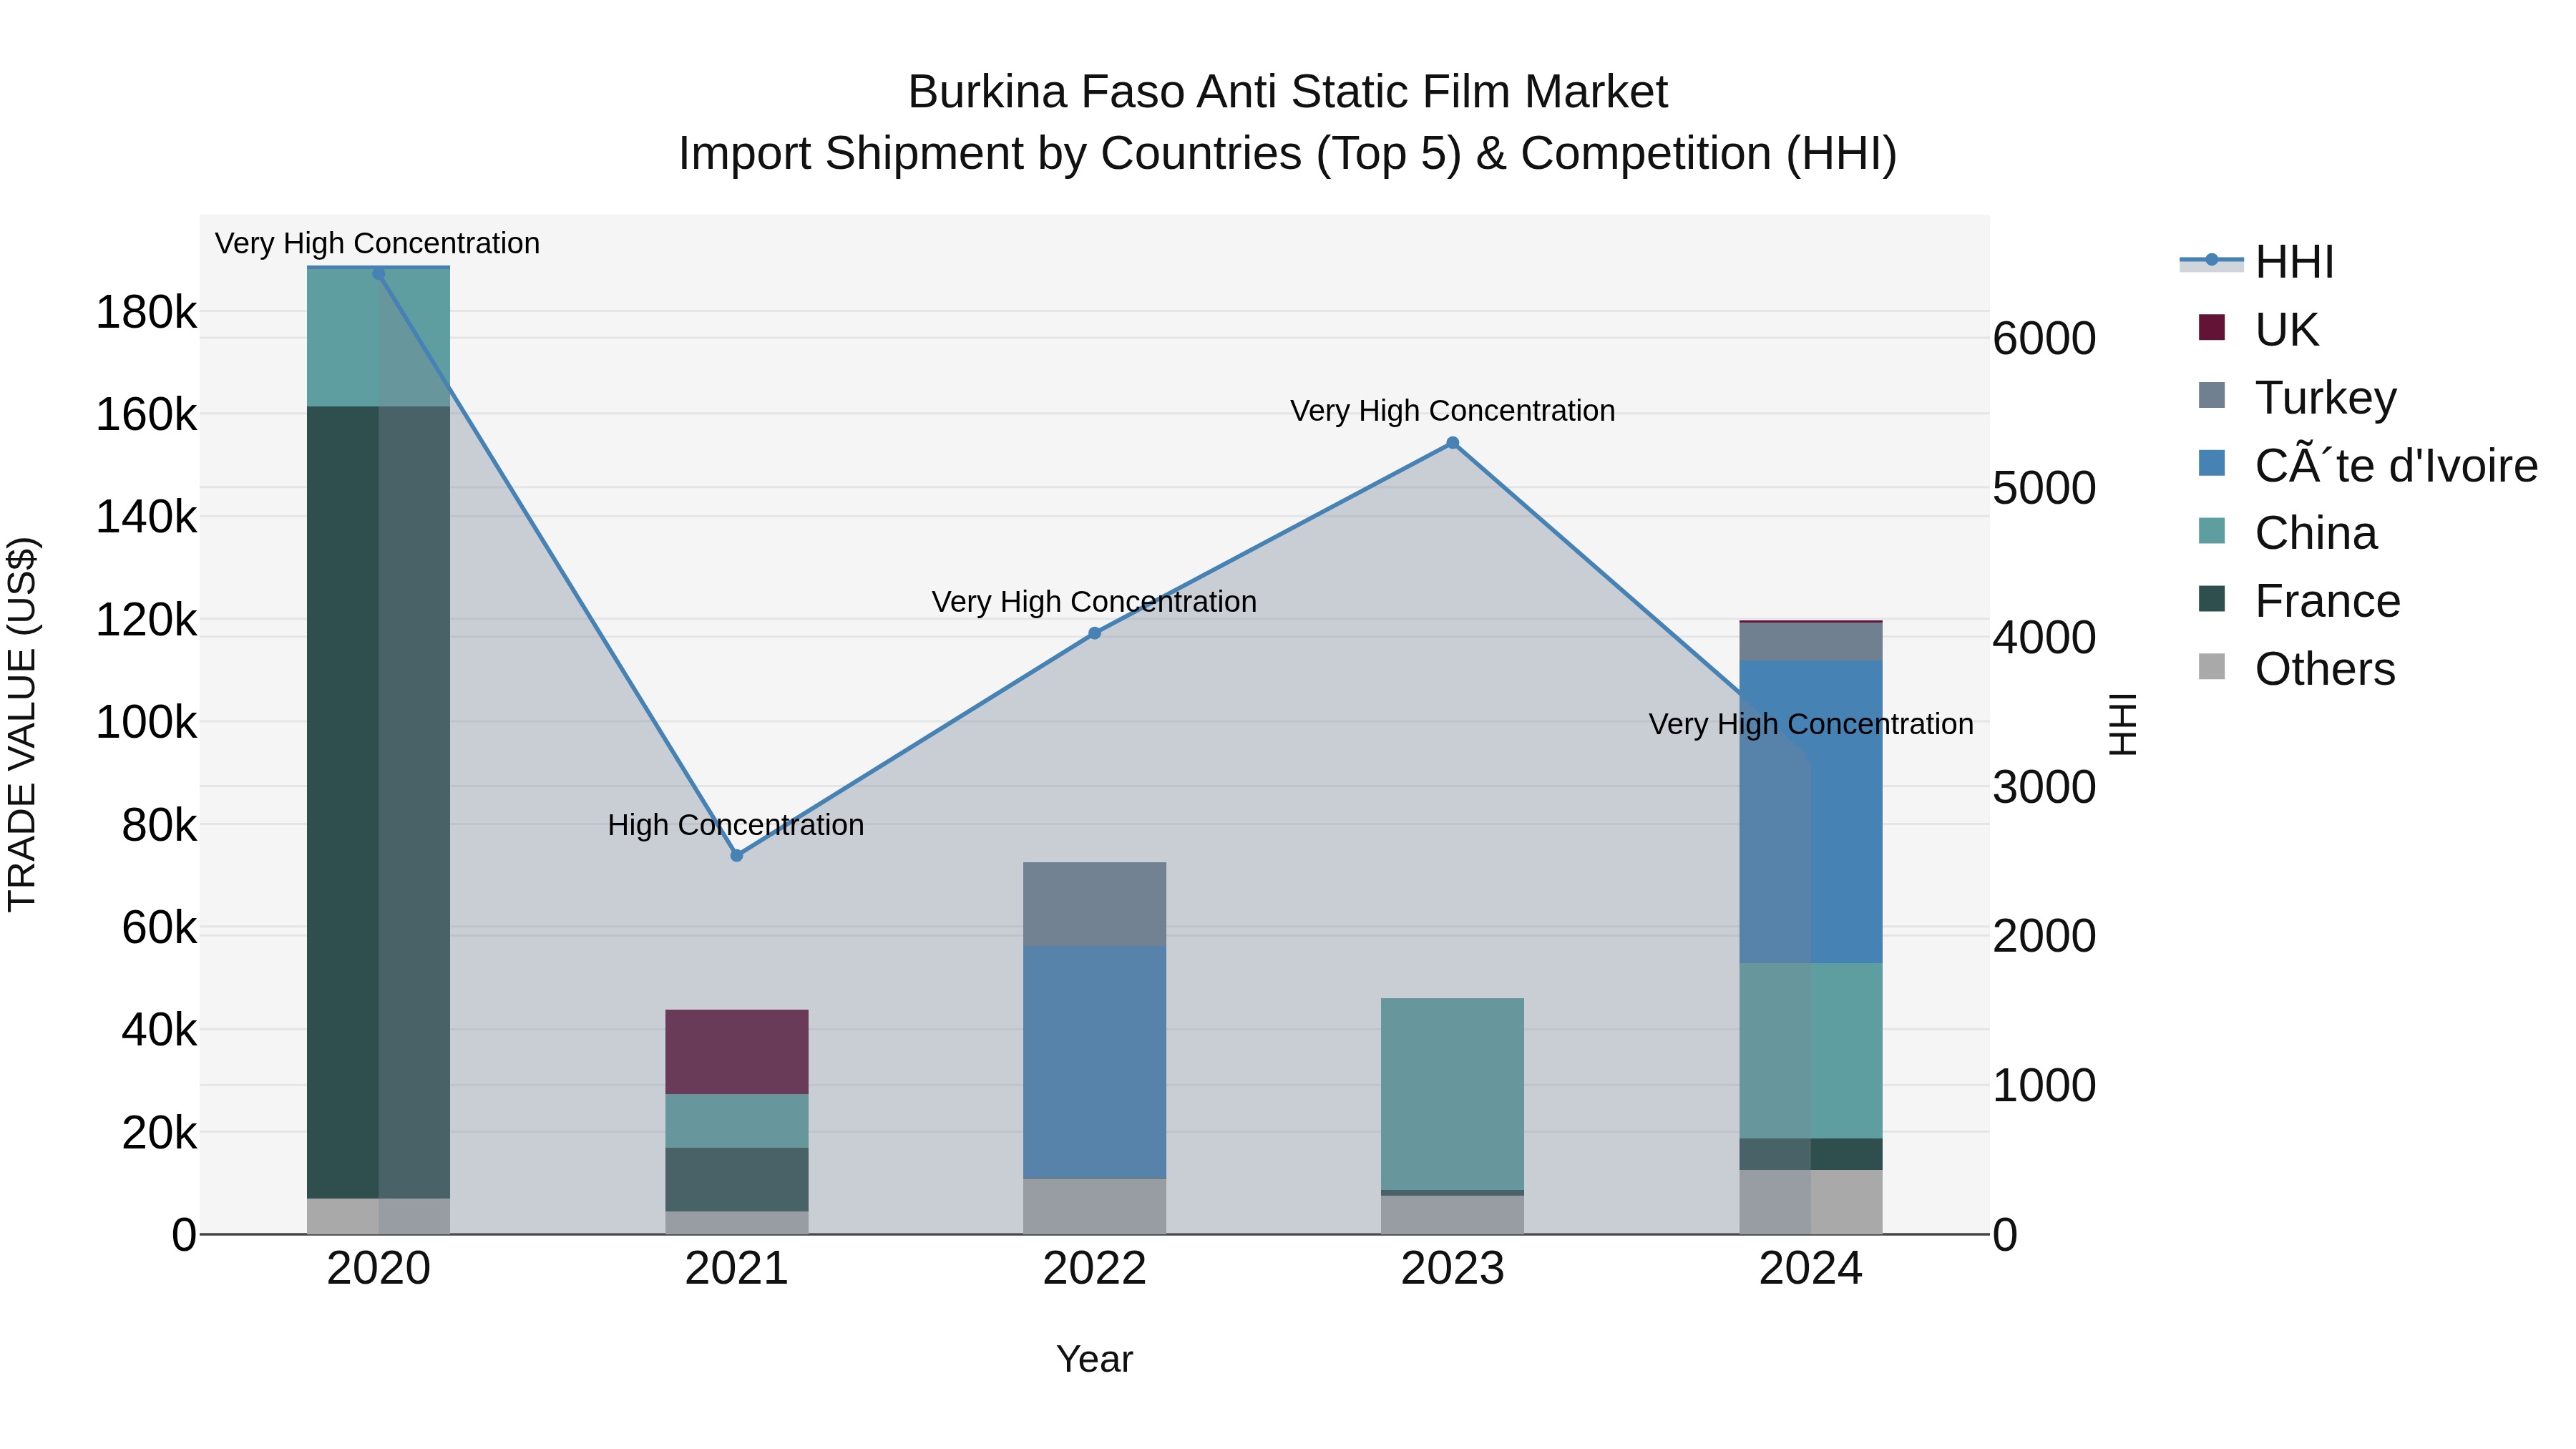This screenshot has width=2576, height=1449.
Task: Click the 2021 x-axis label
Action: click(x=737, y=1269)
